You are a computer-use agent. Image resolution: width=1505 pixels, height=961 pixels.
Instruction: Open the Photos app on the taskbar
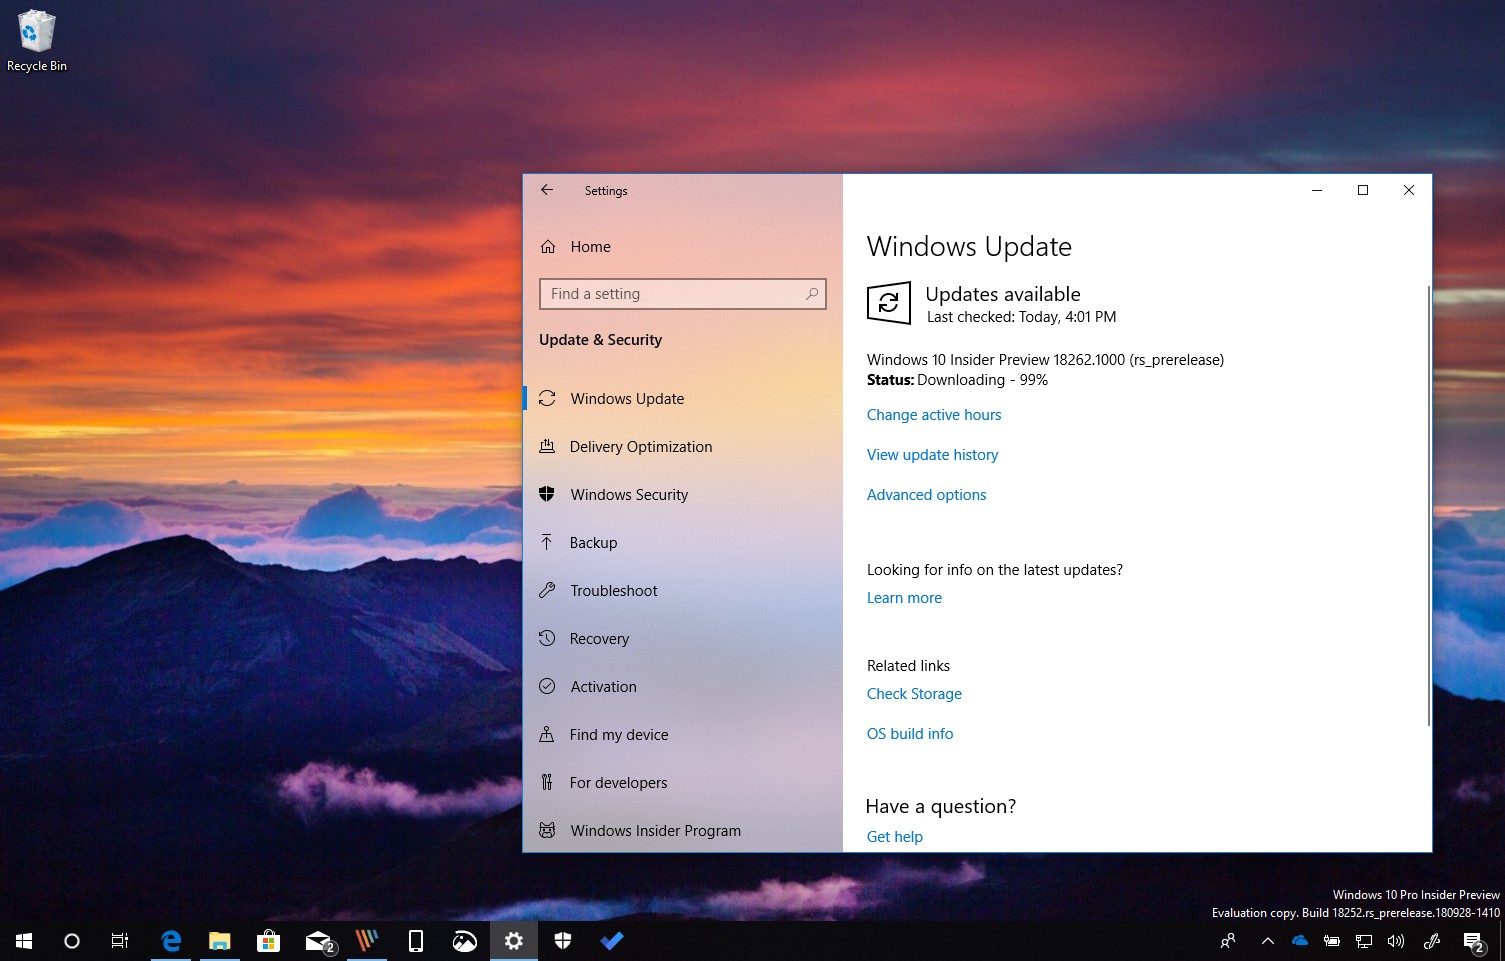pos(465,941)
